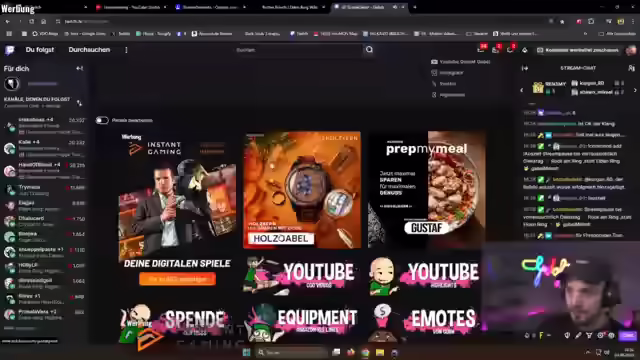Viewport: 640px width, 360px height.
Task: Click the purple Chat send button
Action: coord(627,336)
